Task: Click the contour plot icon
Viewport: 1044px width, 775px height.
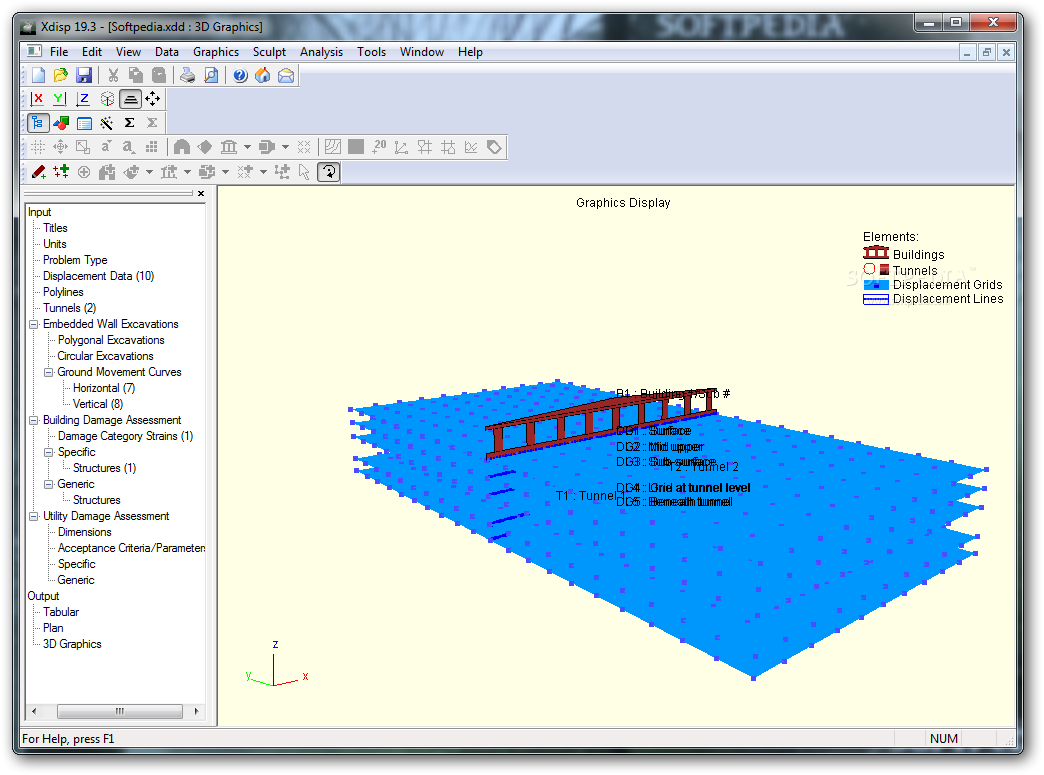Action: (332, 147)
